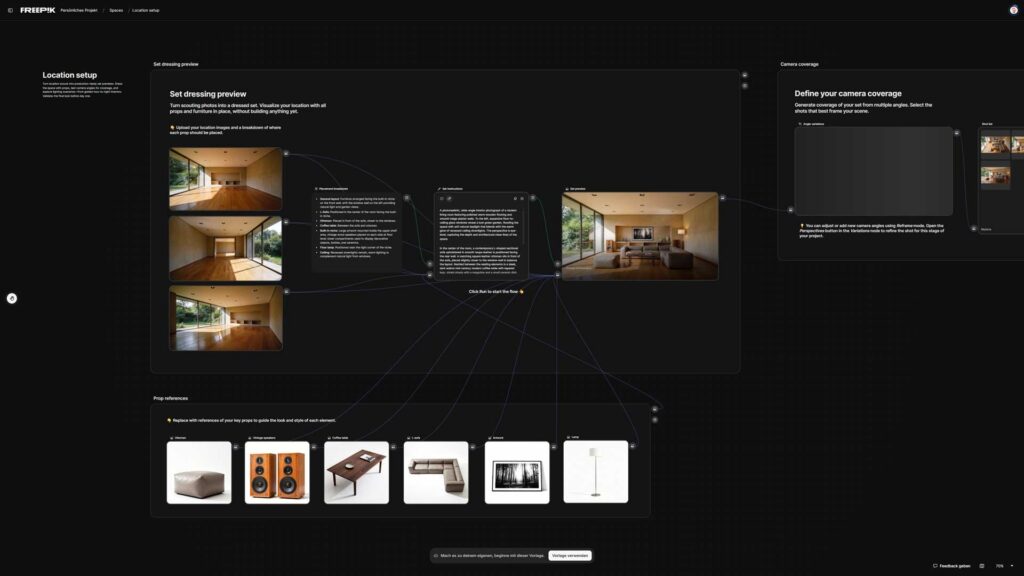Open the first Shot list thumbnail
1024x576 pixels.
tap(995, 144)
